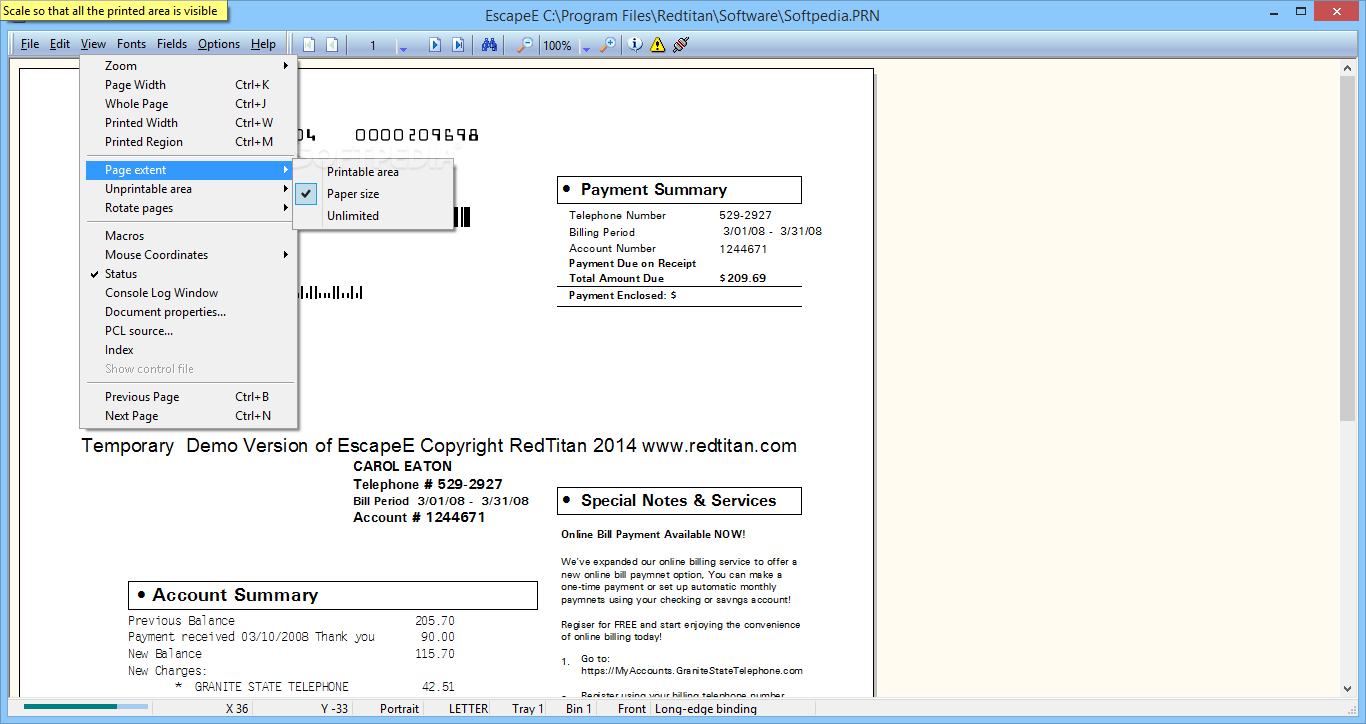The image size is (1366, 724).
Task: Expand the Zoom submenu
Action: [190, 66]
